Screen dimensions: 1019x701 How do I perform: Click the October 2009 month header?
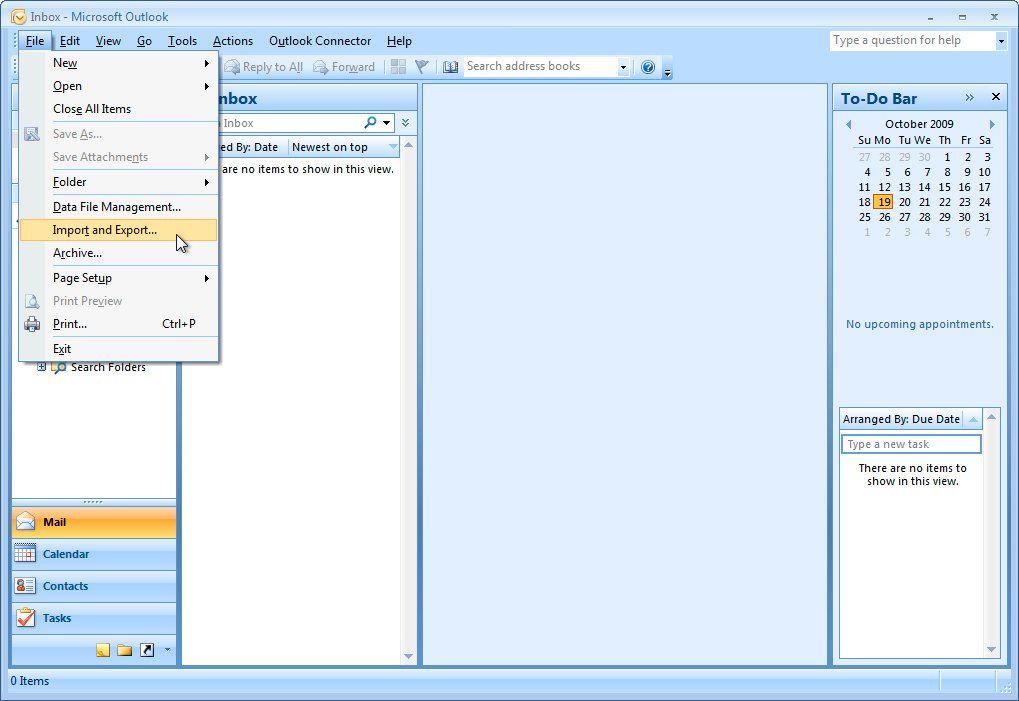click(x=919, y=124)
